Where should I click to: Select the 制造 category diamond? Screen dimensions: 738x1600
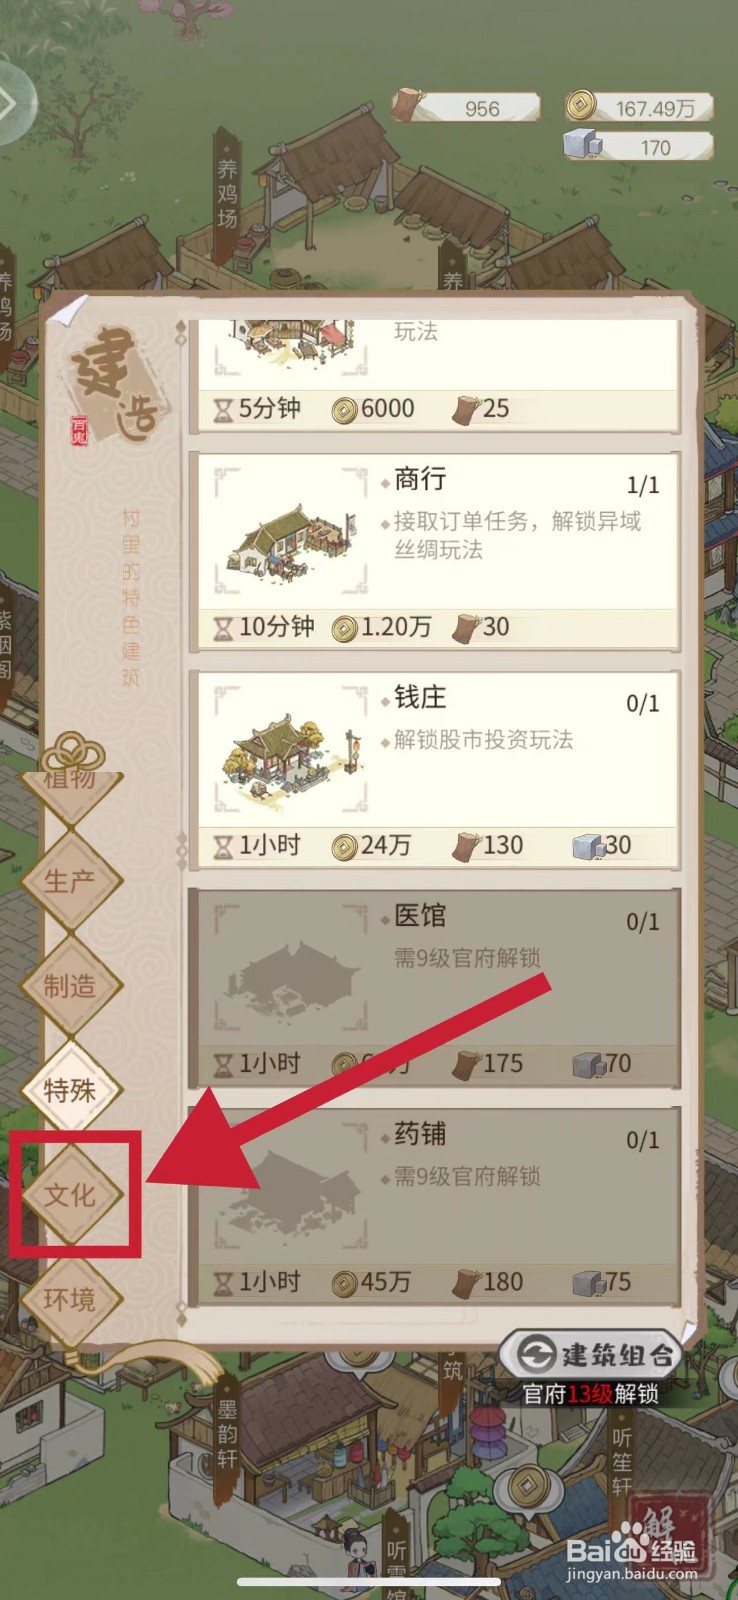70,985
